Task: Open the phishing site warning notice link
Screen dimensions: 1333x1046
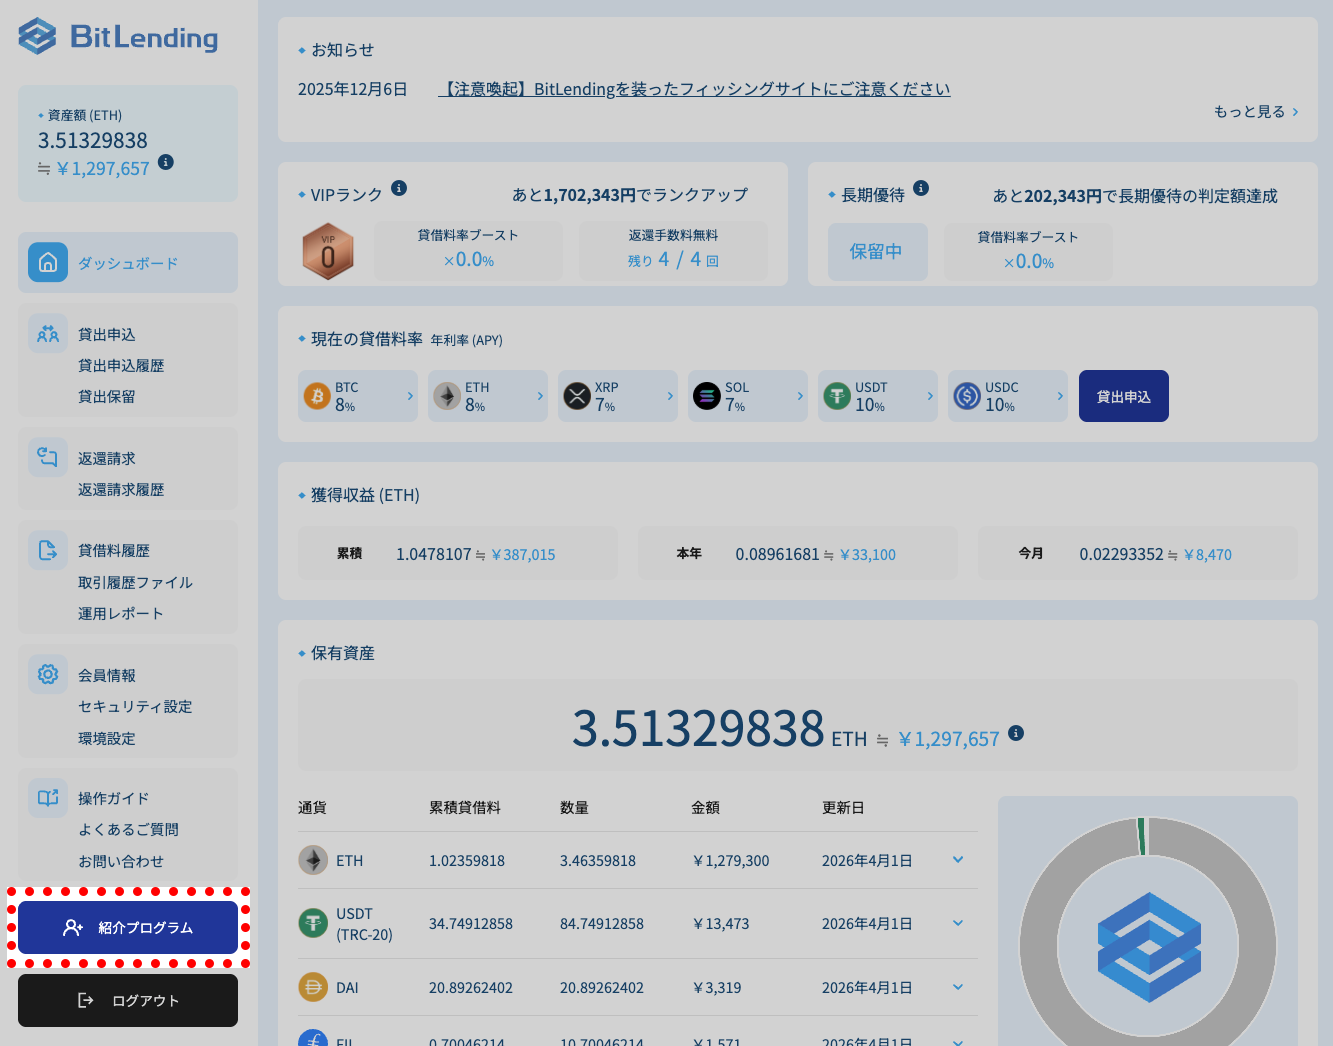Action: (x=694, y=89)
